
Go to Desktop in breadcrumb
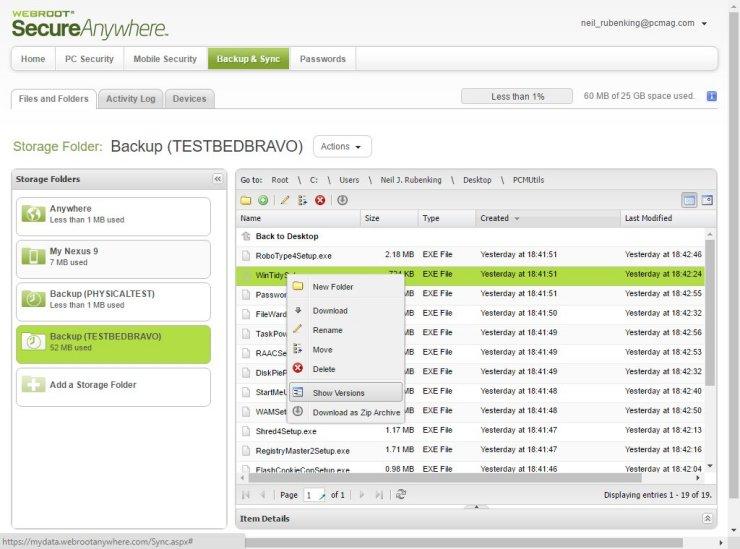pos(477,180)
